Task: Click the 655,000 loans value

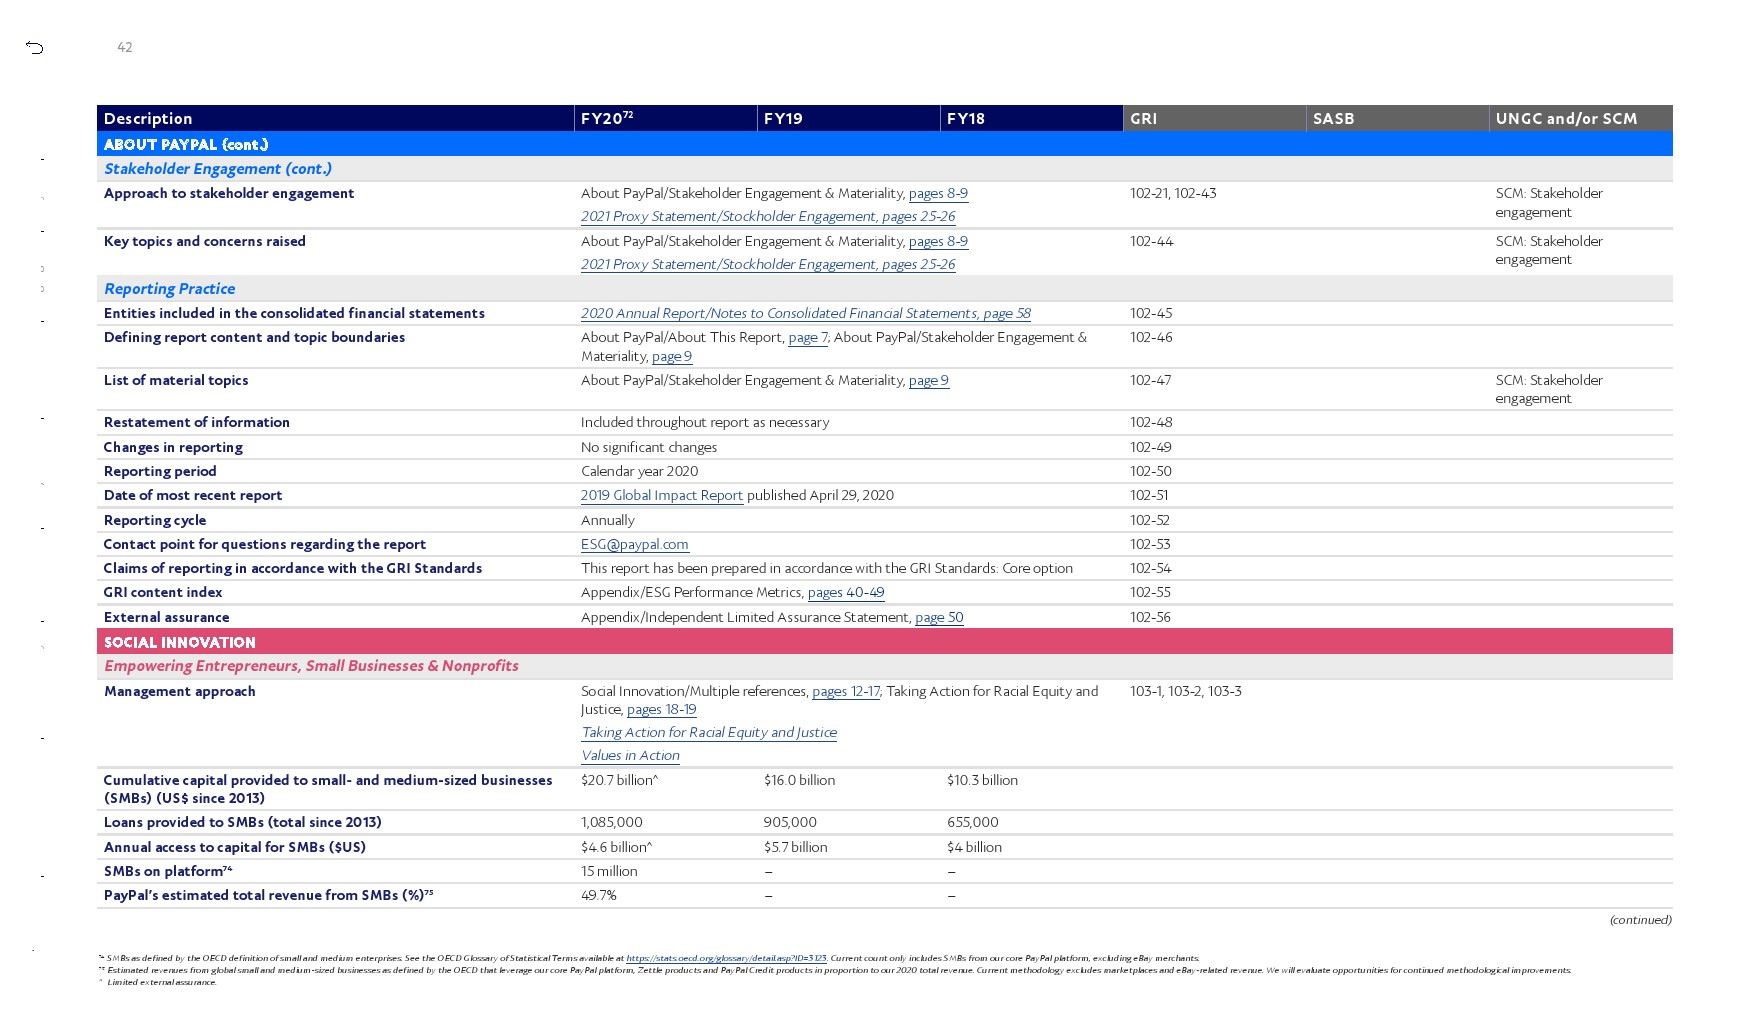Action: pos(973,823)
